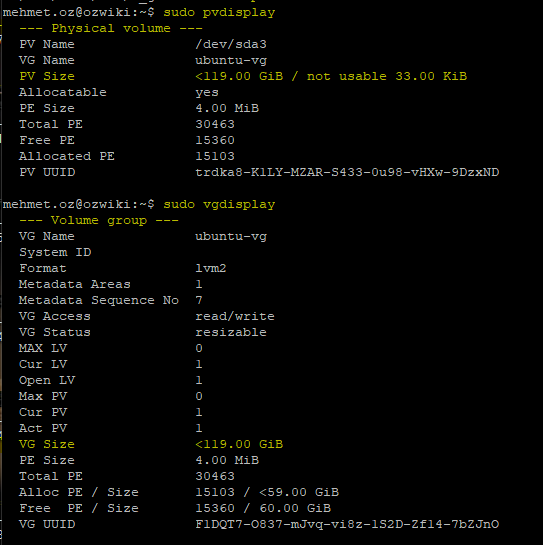
Task: Click the VG Access read/write value
Action: pyautogui.click(x=235, y=316)
